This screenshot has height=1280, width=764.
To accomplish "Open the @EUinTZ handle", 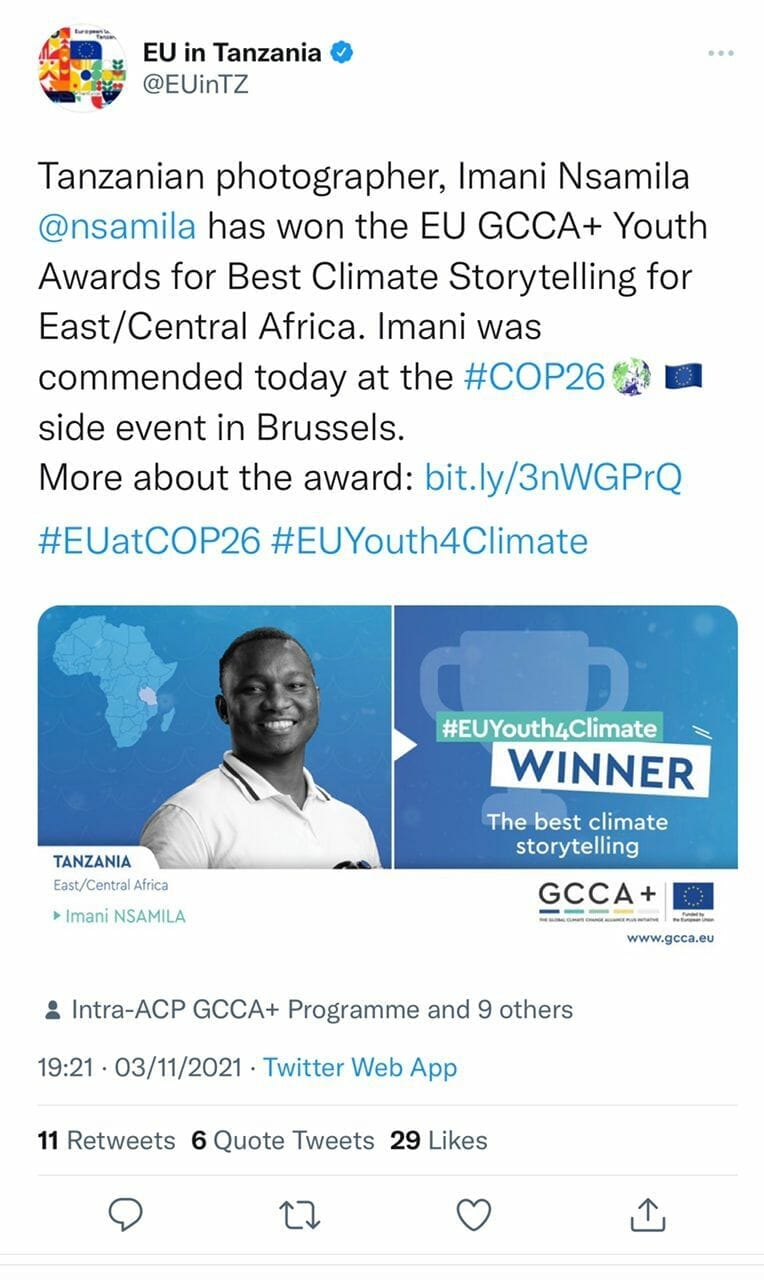I will (x=196, y=85).
